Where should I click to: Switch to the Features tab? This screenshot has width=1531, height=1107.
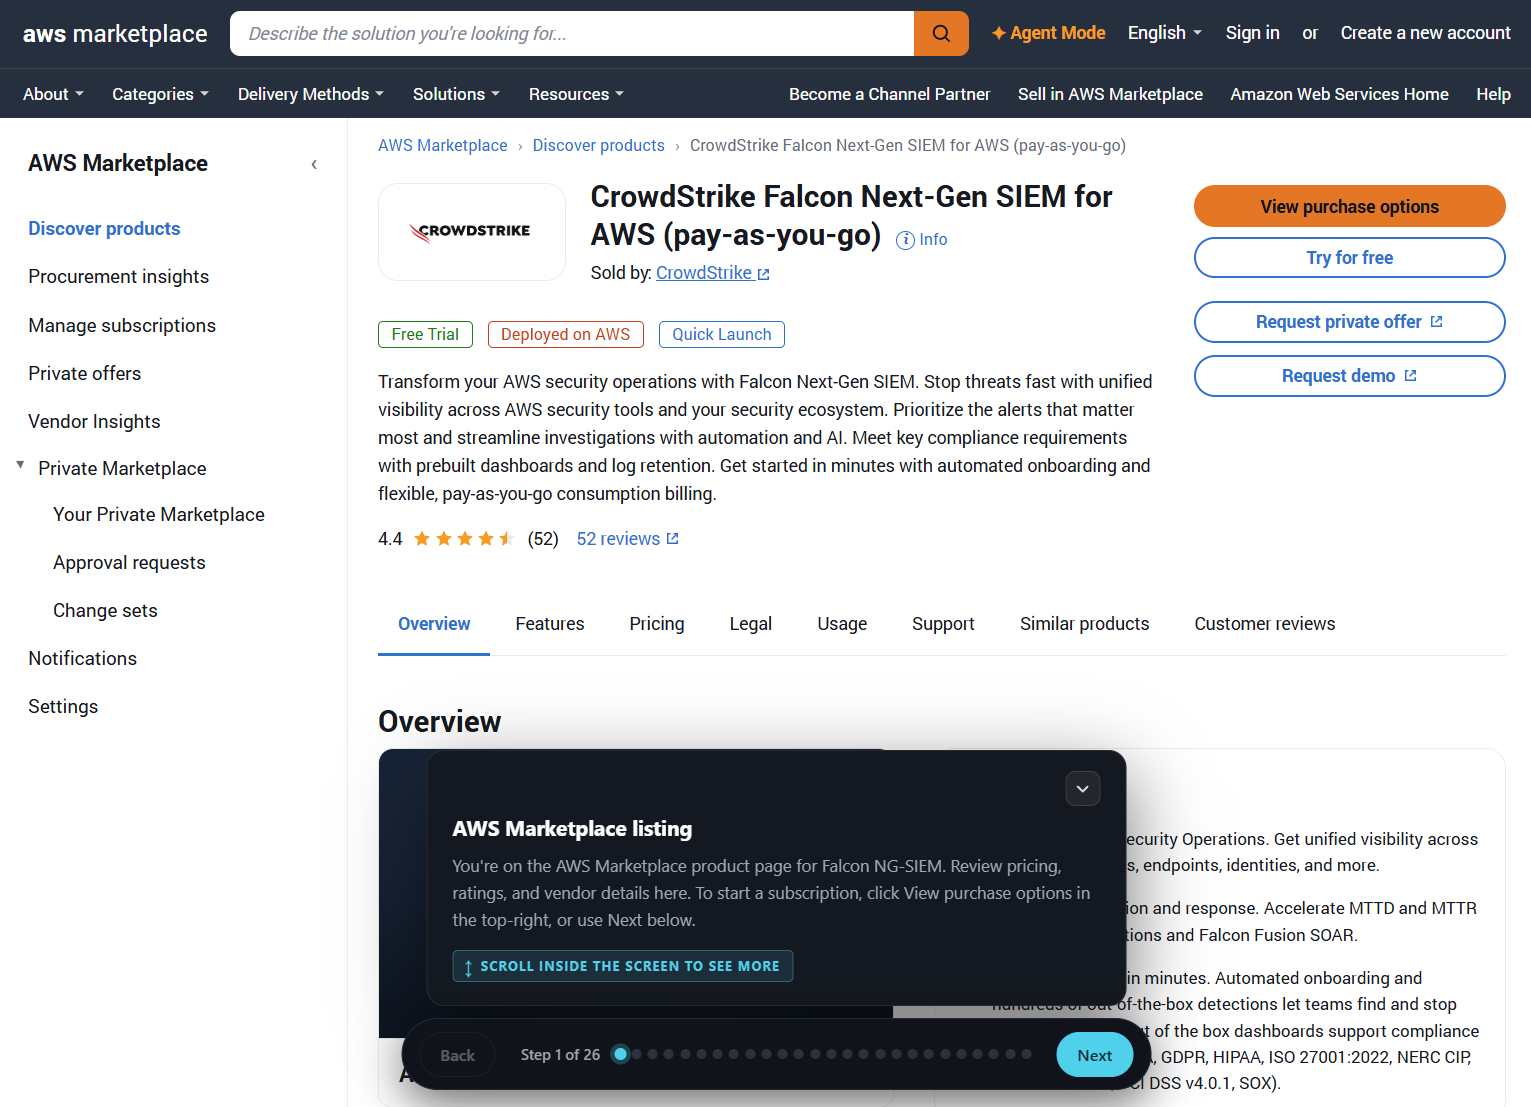point(550,624)
